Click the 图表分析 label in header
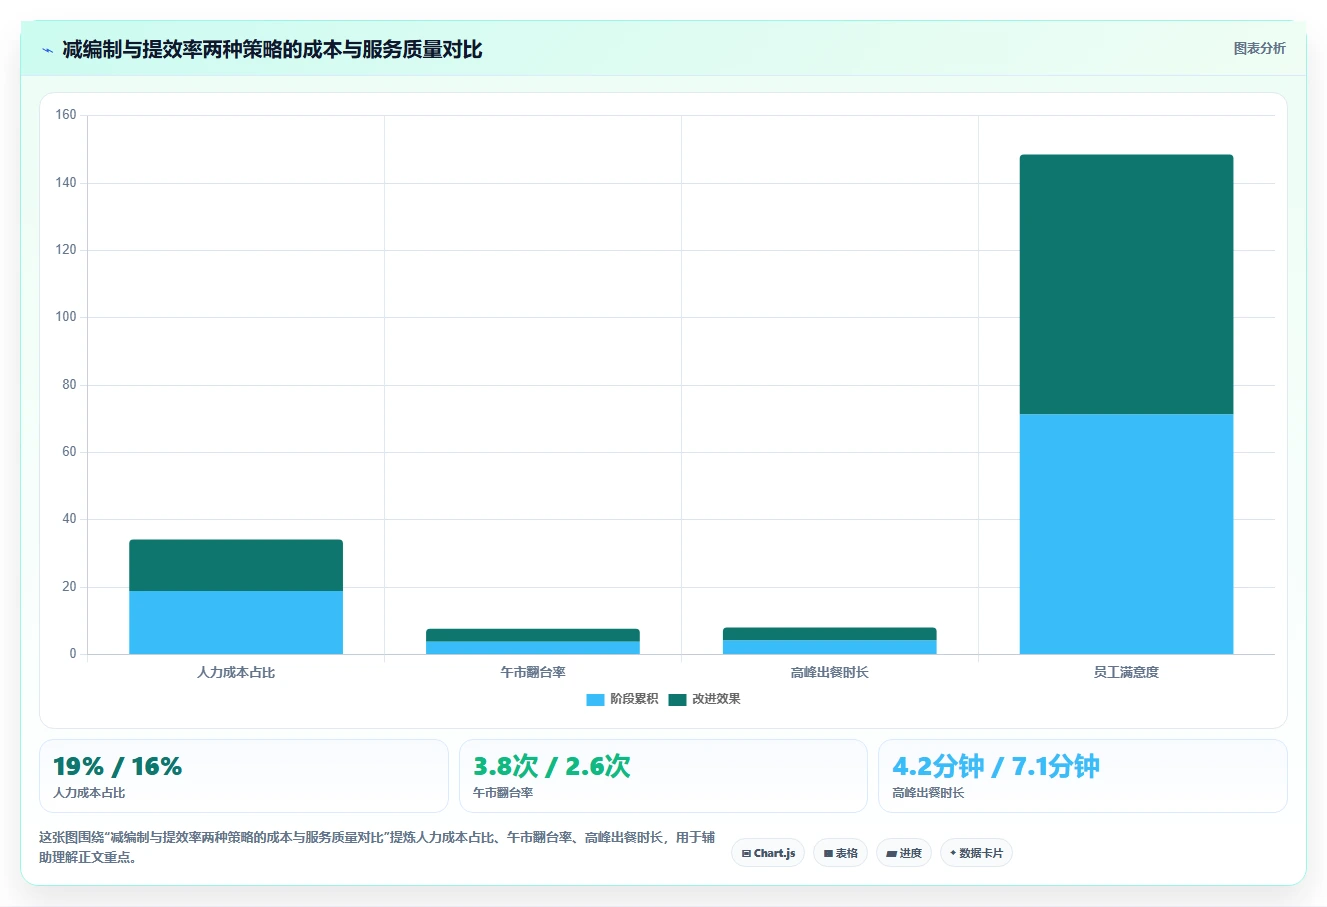This screenshot has width=1327, height=907. pos(1259,48)
